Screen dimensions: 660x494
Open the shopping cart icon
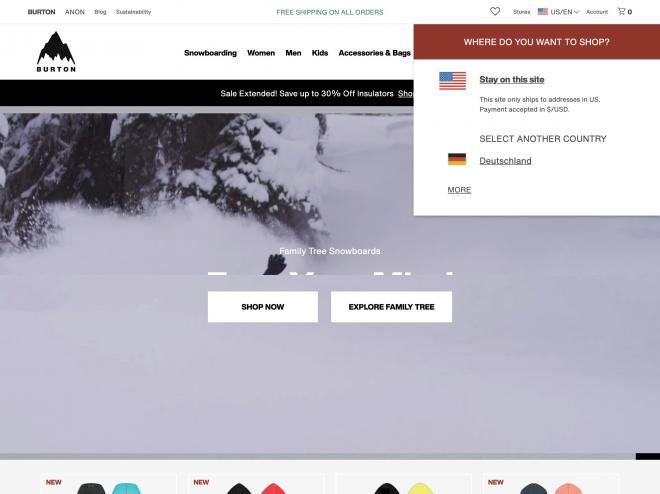tap(621, 11)
